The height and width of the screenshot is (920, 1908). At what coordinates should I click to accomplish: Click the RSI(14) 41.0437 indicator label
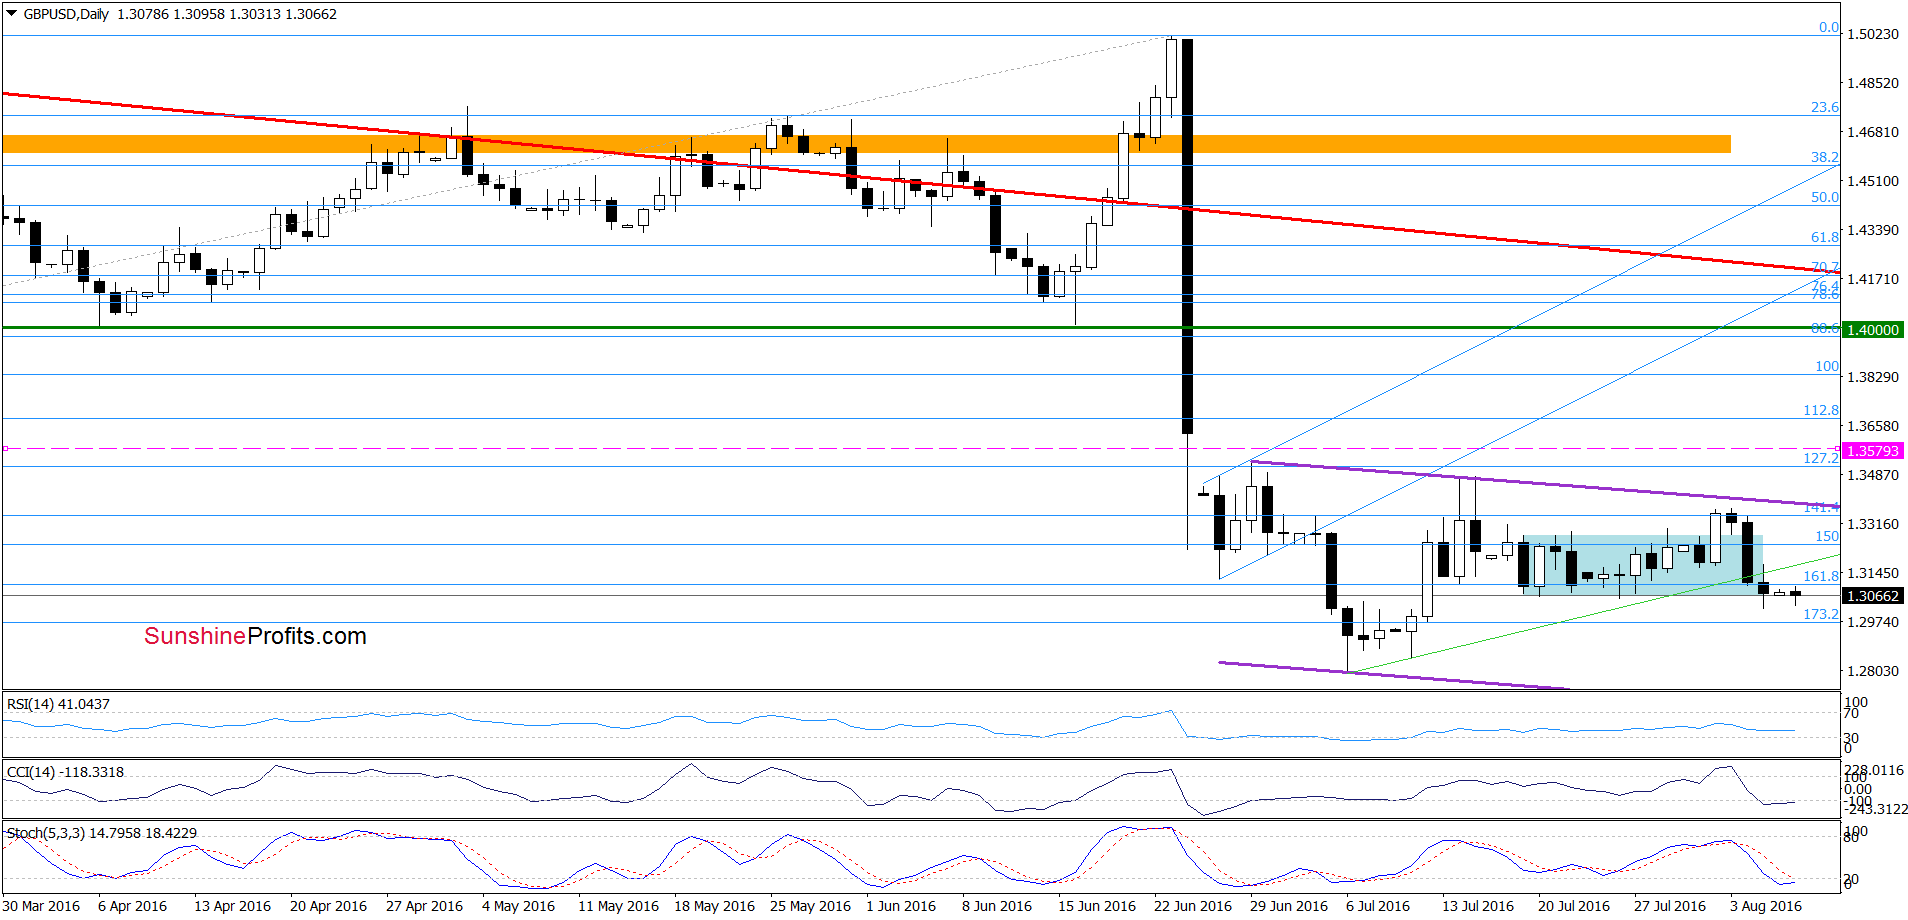click(58, 704)
